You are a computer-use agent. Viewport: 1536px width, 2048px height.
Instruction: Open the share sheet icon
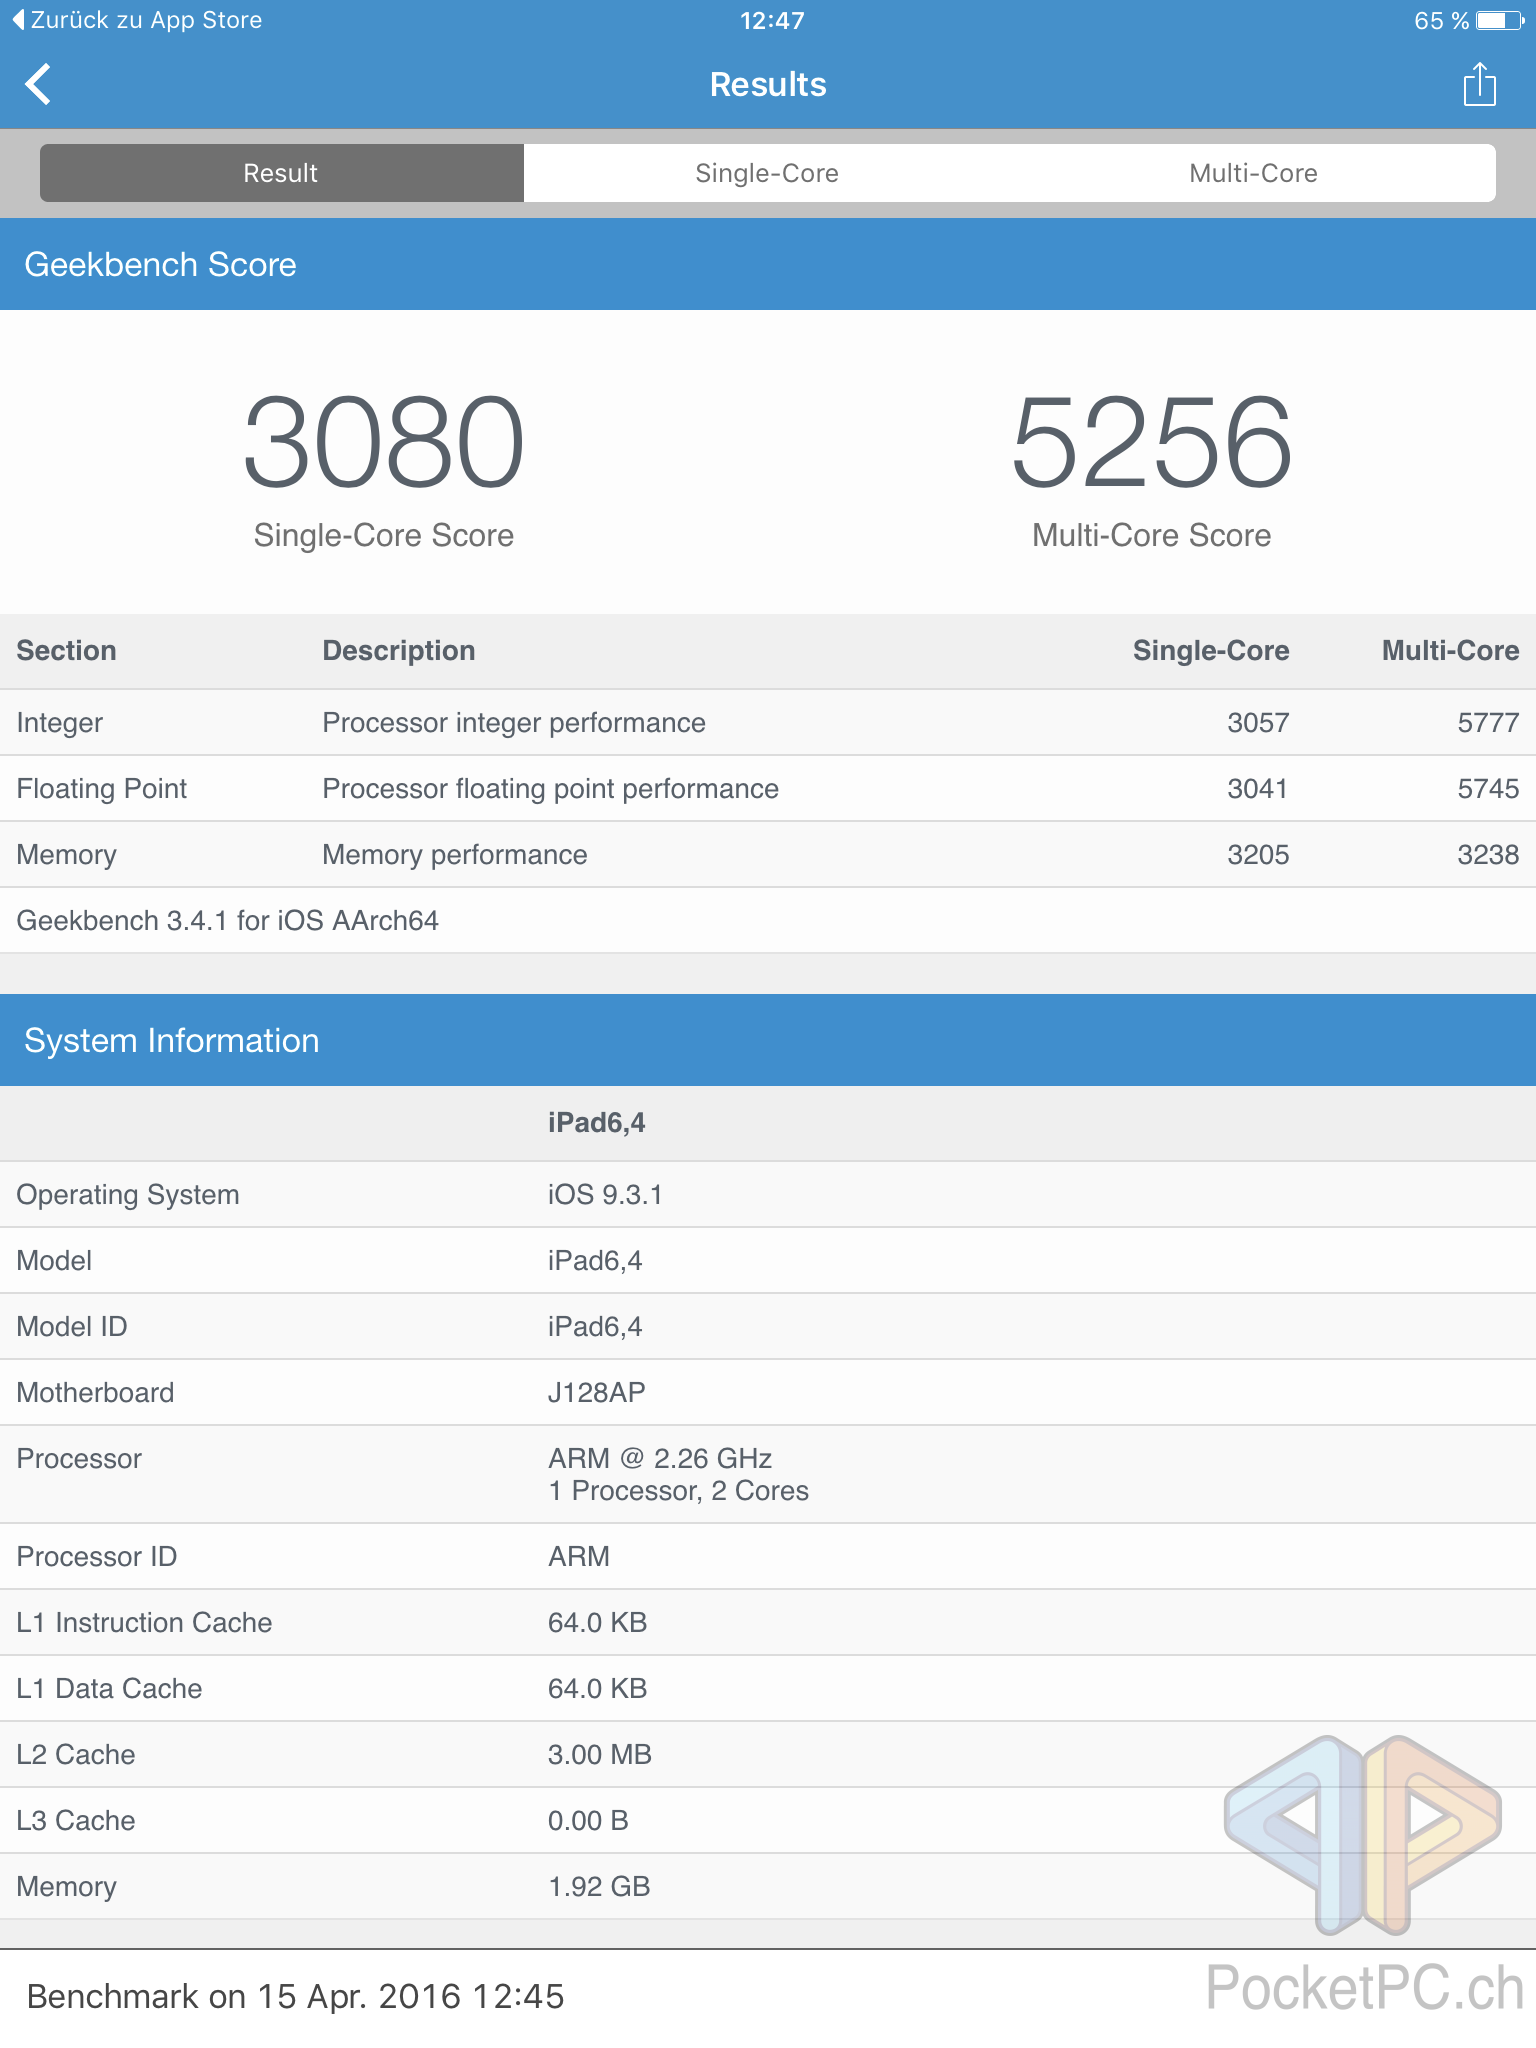1479,85
